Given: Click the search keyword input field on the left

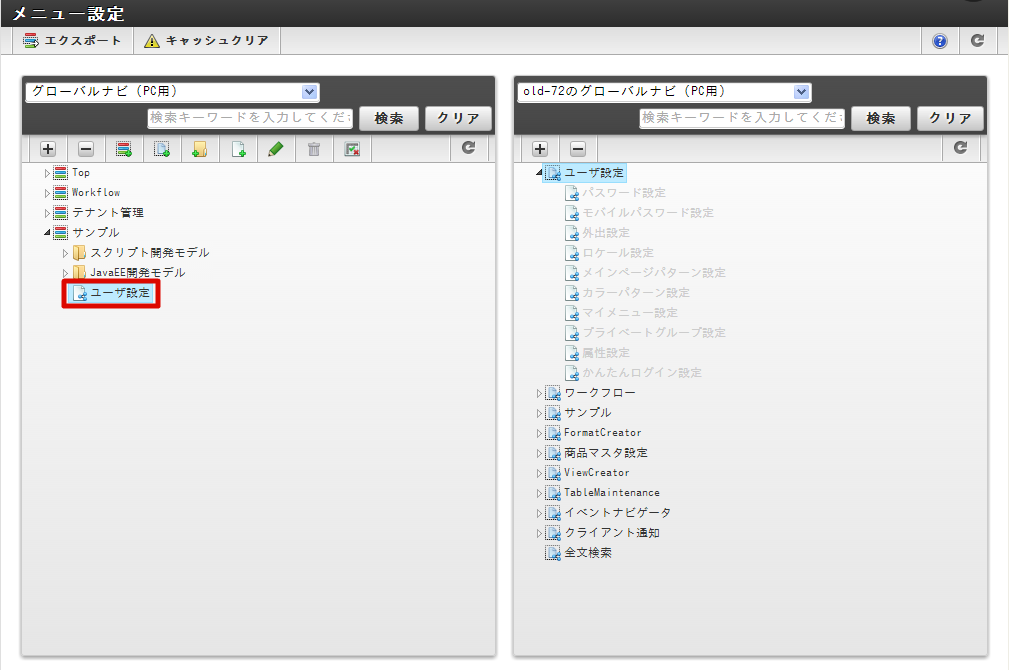Looking at the screenshot, I should tap(252, 118).
